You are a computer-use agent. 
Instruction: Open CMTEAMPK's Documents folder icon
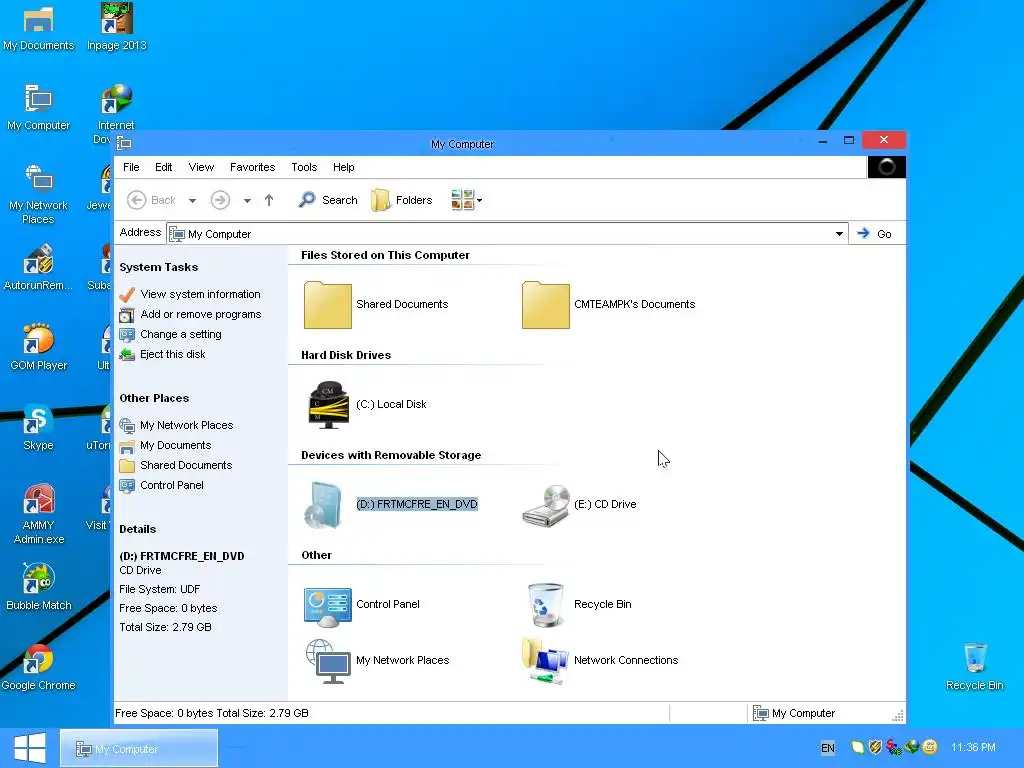point(546,305)
